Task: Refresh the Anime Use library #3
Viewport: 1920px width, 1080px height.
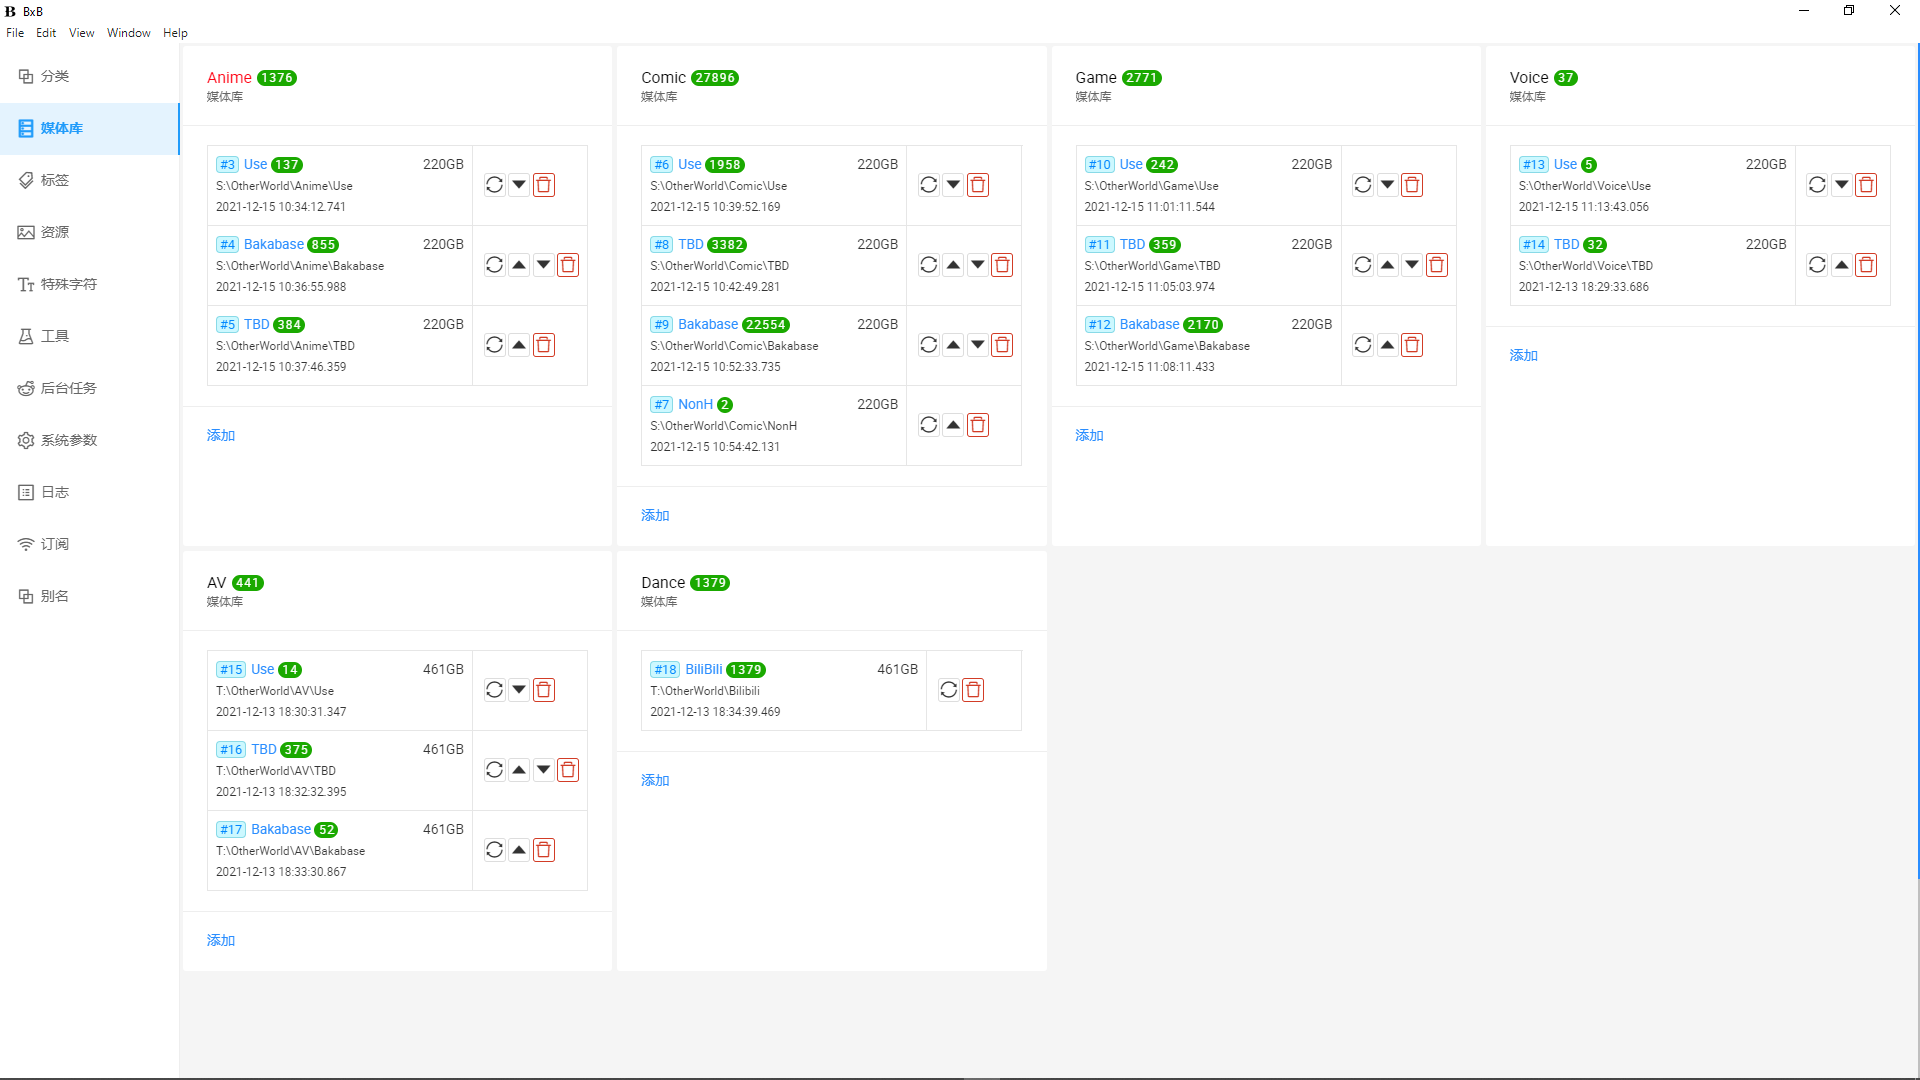Action: [494, 185]
